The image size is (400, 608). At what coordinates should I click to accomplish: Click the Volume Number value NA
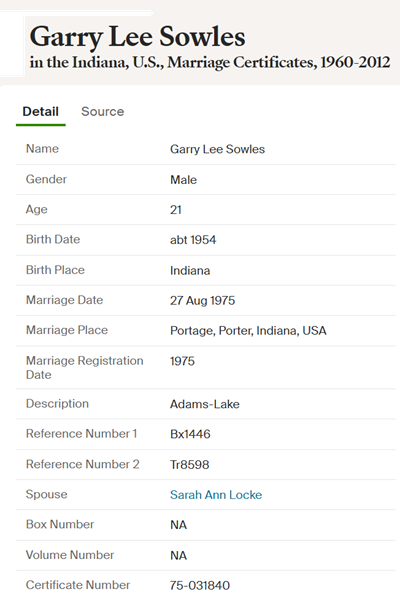point(178,556)
